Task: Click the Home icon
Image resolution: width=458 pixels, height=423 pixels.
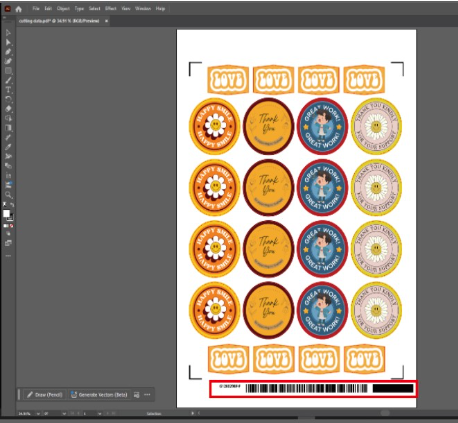Action: pos(19,9)
